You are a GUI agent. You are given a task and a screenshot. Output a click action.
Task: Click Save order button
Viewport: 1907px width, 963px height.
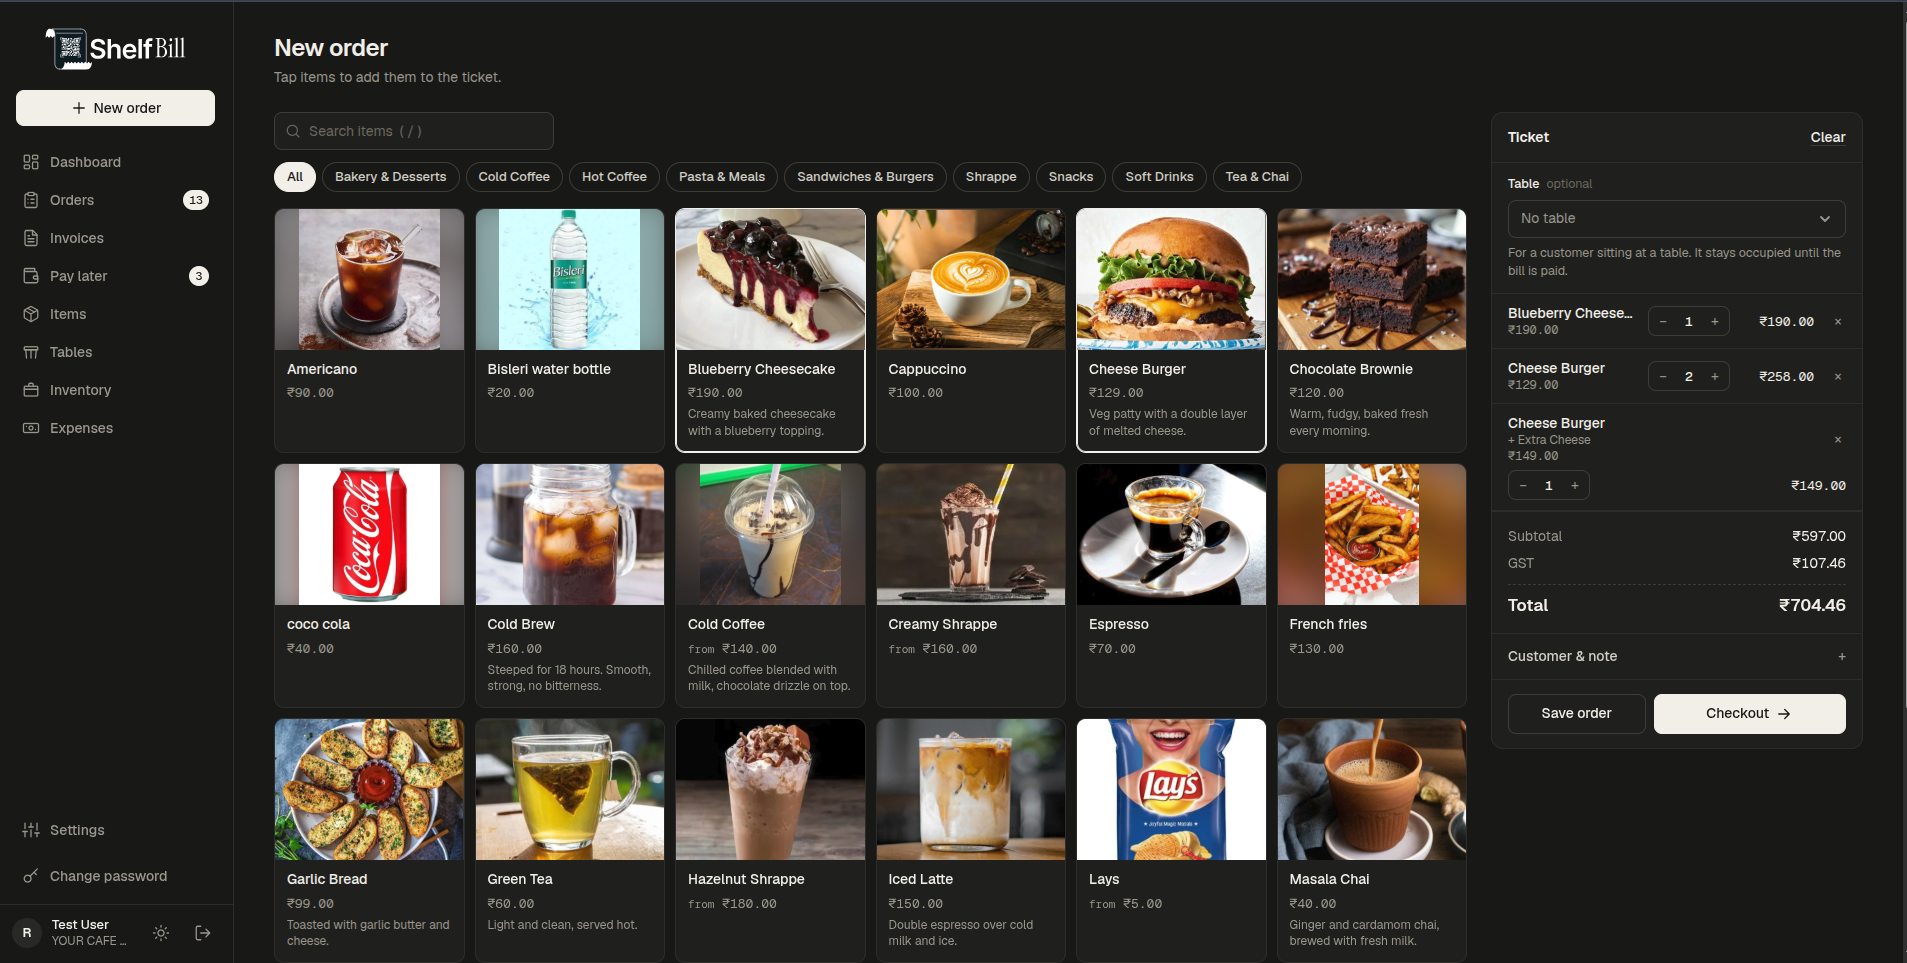coord(1576,714)
